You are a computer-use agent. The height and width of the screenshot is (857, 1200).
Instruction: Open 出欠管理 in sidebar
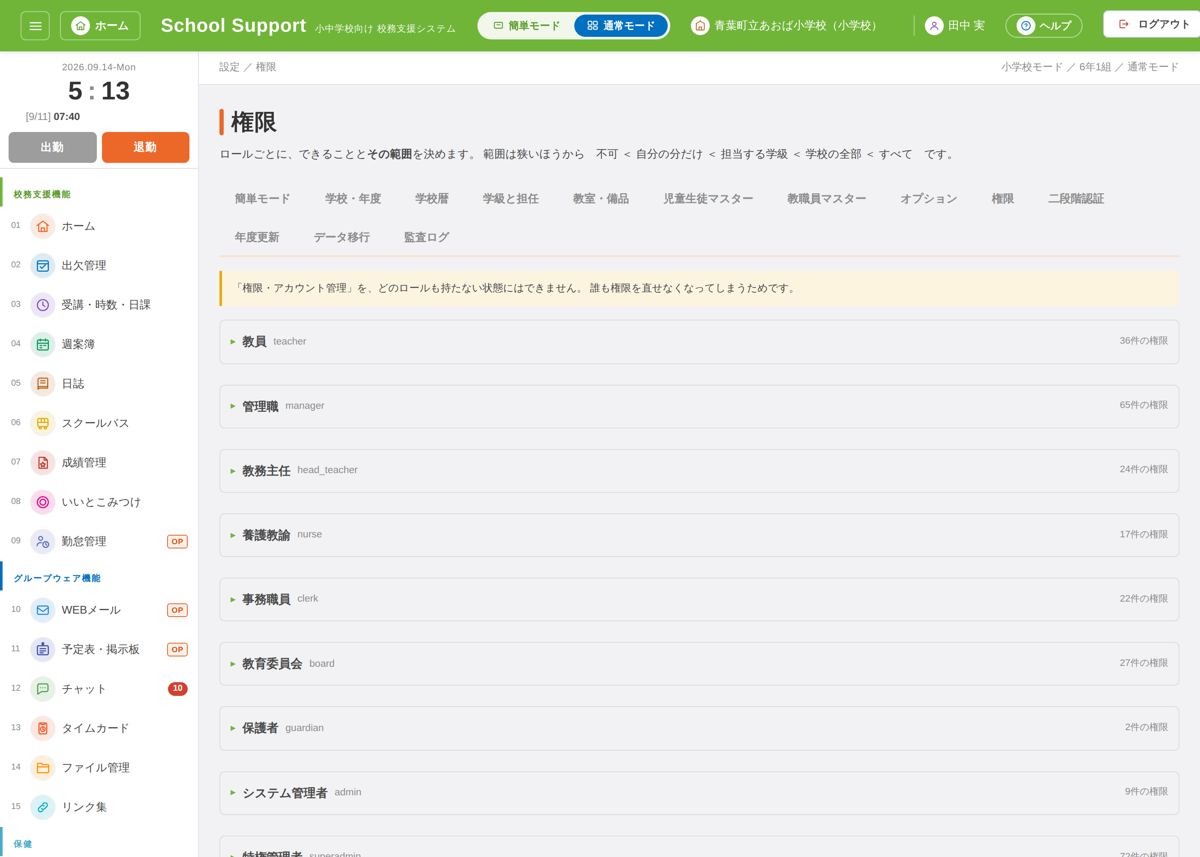tap(99, 266)
